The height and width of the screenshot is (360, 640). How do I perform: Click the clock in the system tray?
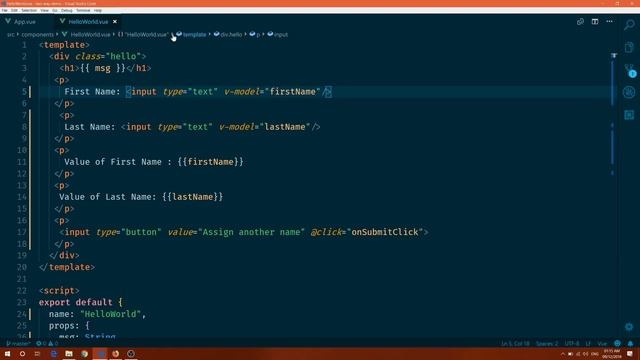point(611,353)
